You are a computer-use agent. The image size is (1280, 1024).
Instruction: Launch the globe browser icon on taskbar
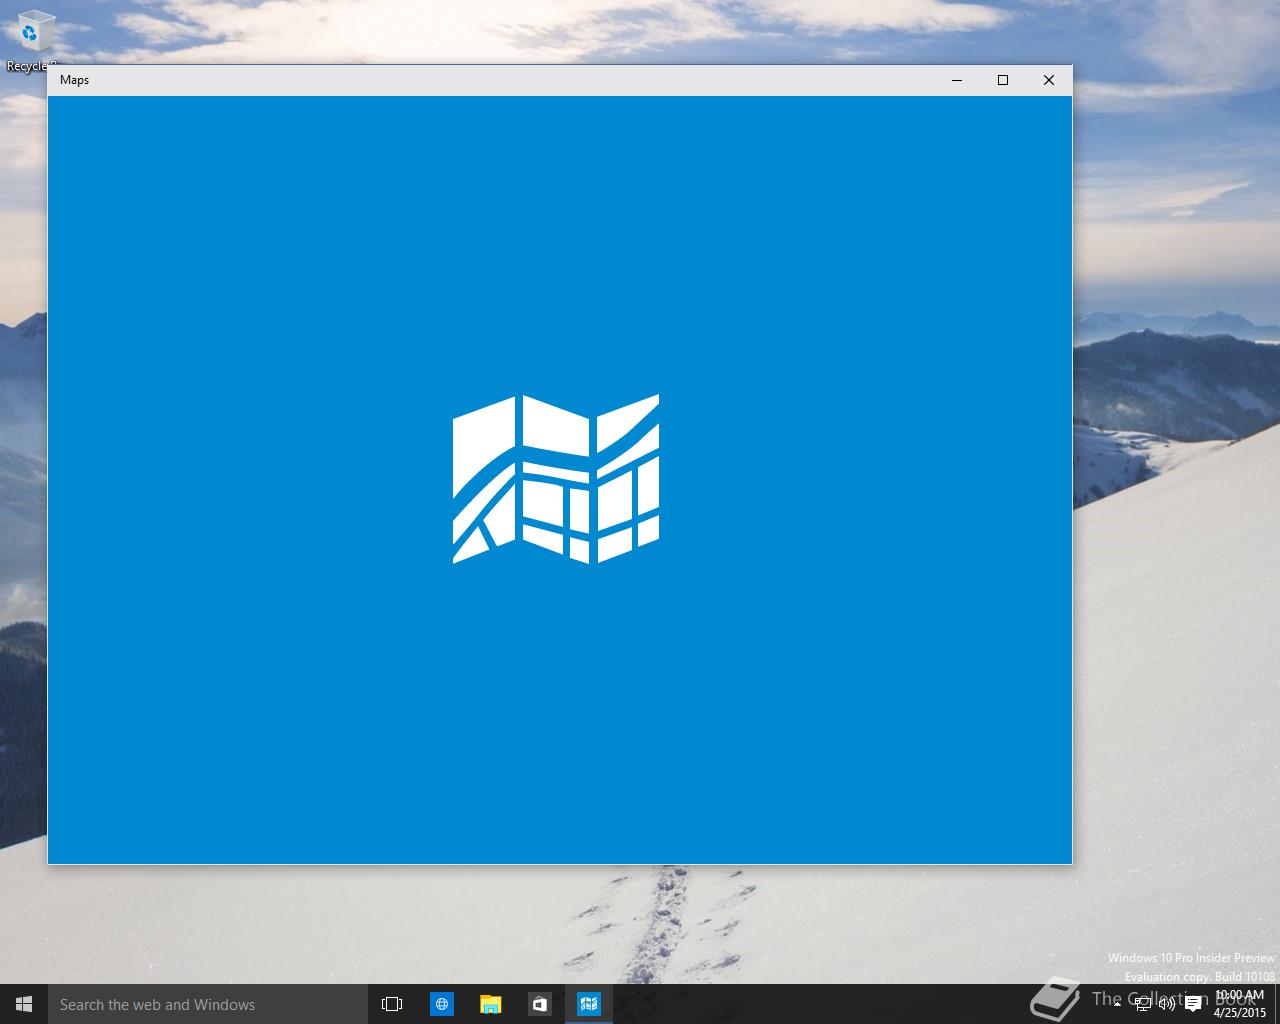tap(442, 1004)
